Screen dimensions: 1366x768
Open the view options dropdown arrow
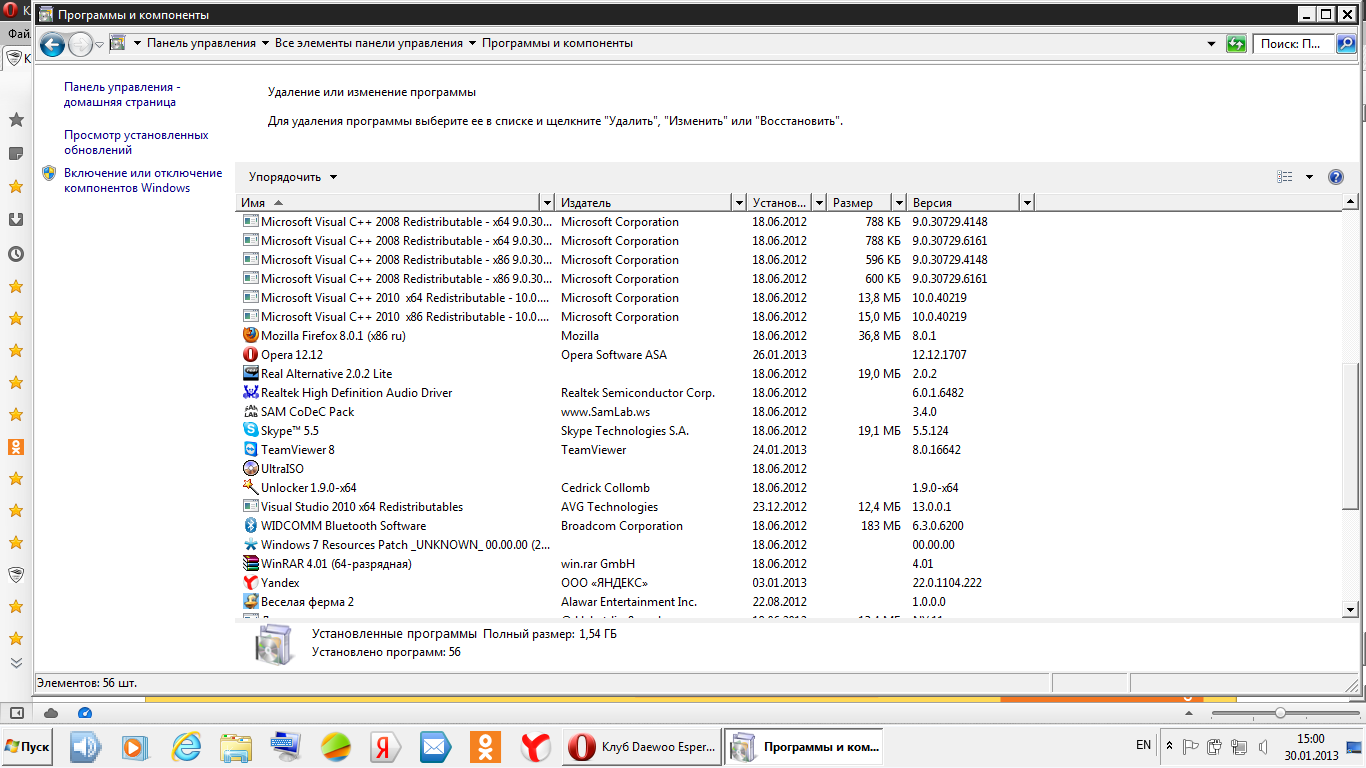[x=1309, y=177]
